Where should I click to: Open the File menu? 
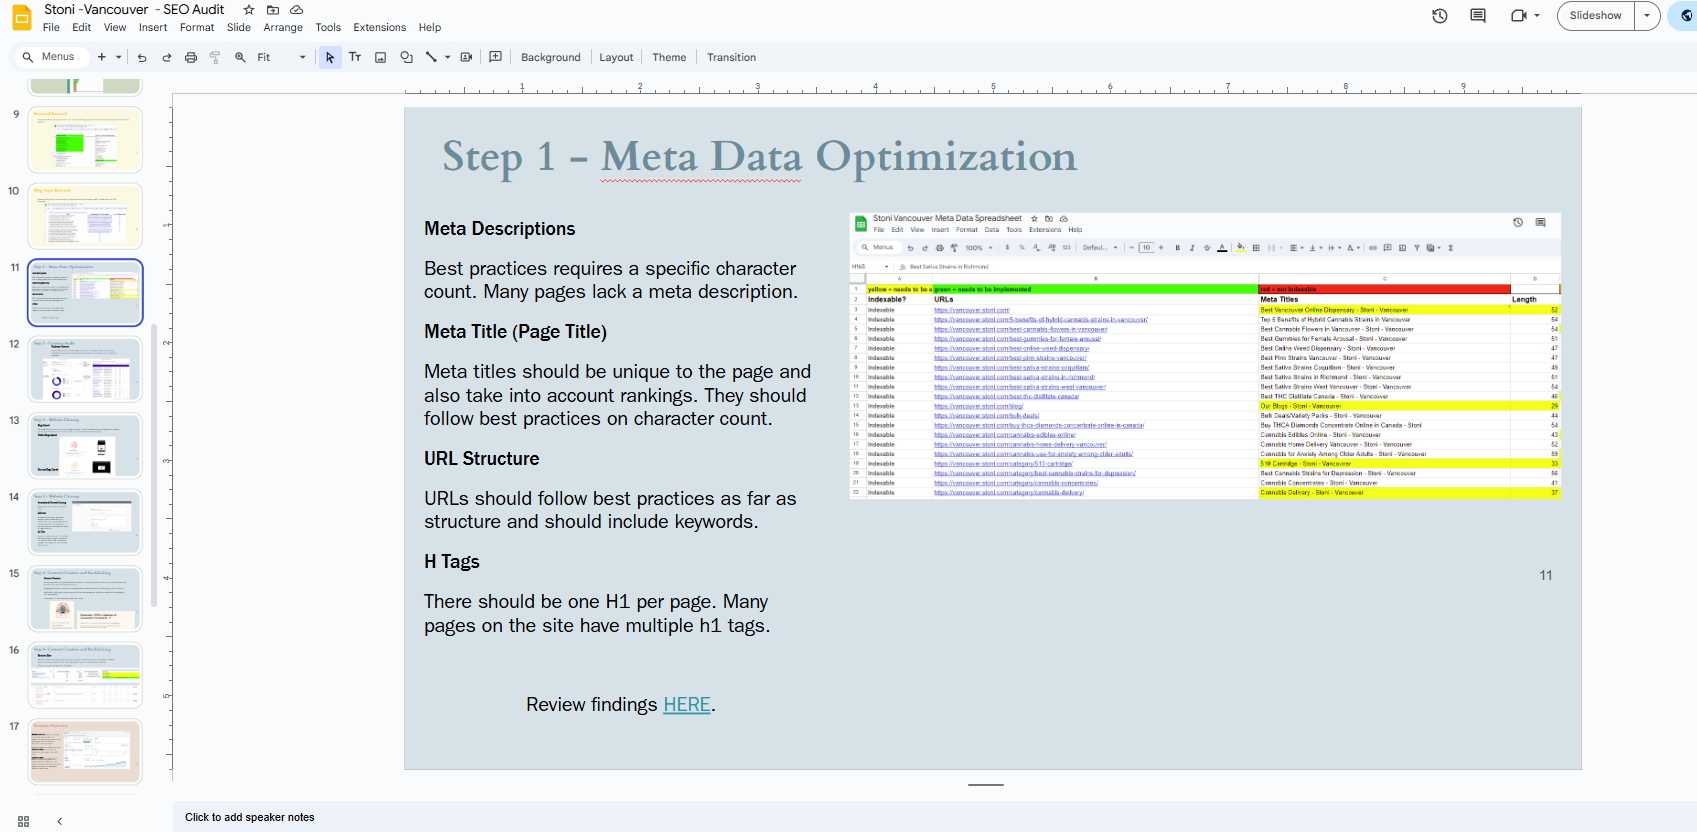coord(51,28)
